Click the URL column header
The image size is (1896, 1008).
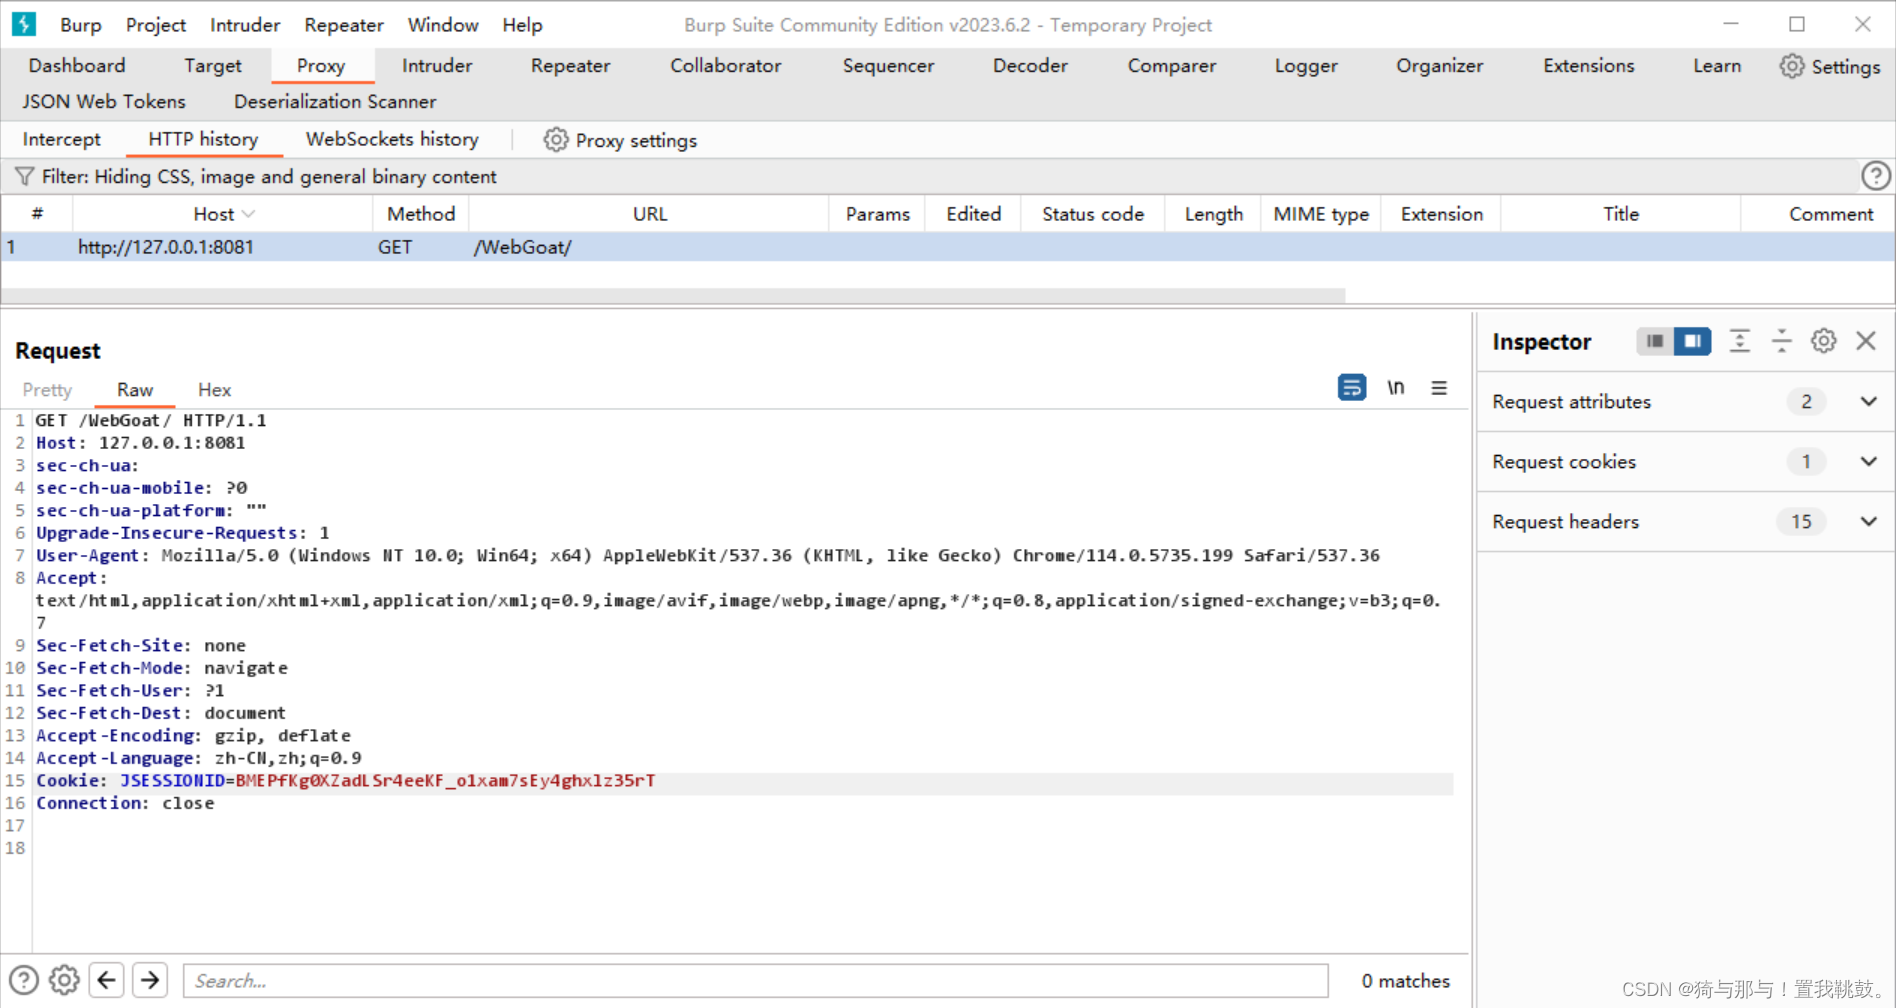649,214
